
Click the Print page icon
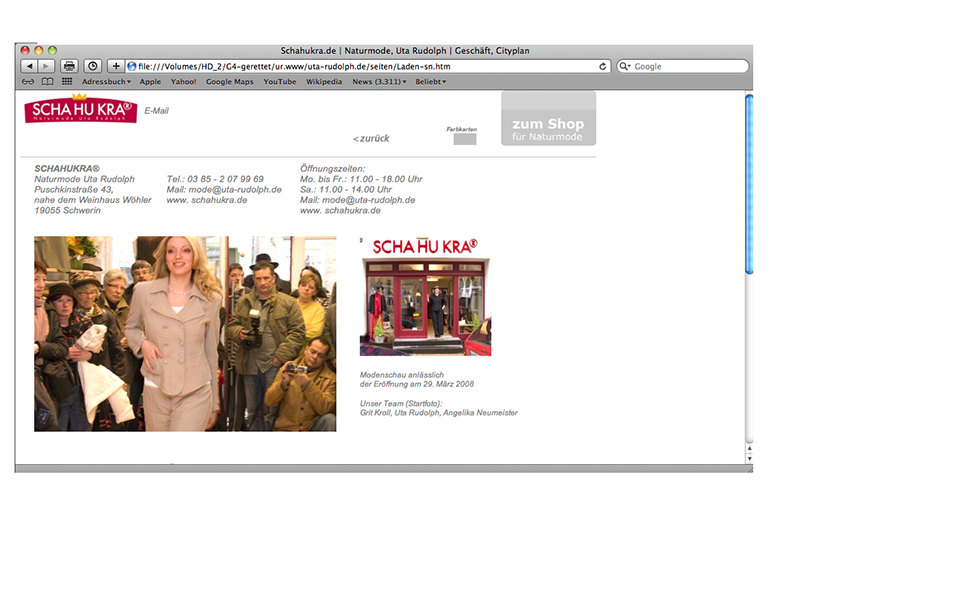pos(69,66)
